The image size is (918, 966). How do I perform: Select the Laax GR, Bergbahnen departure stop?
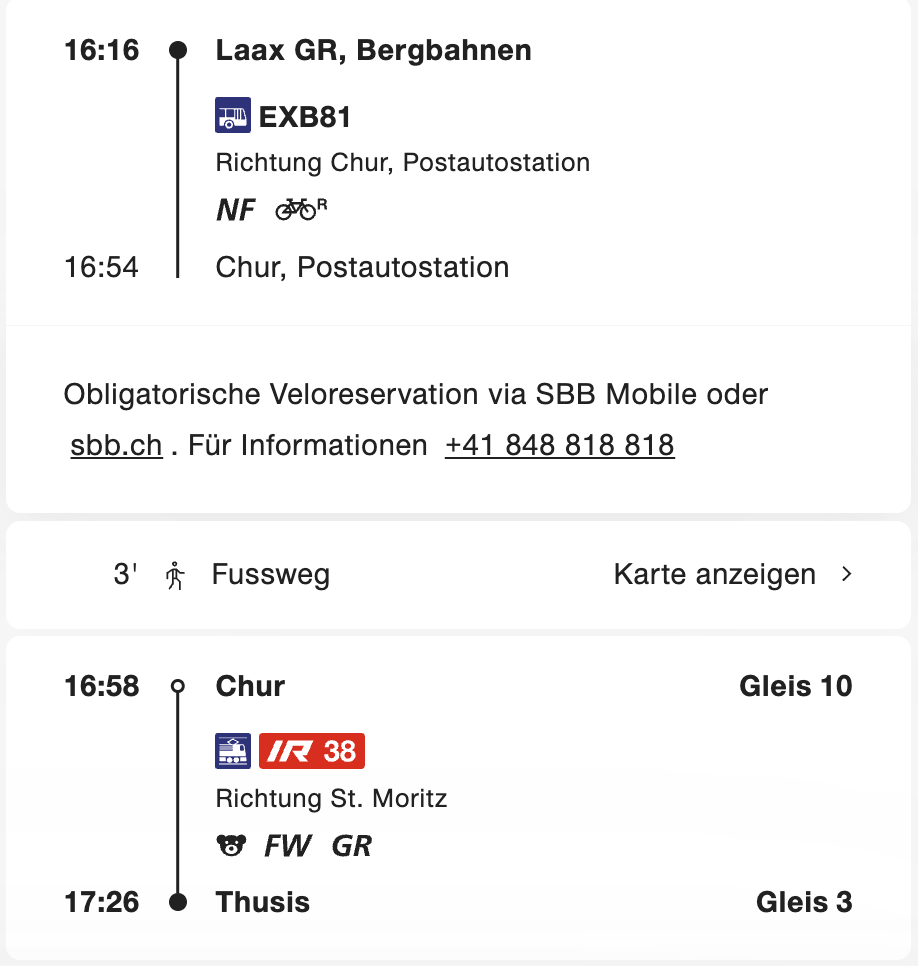373,51
